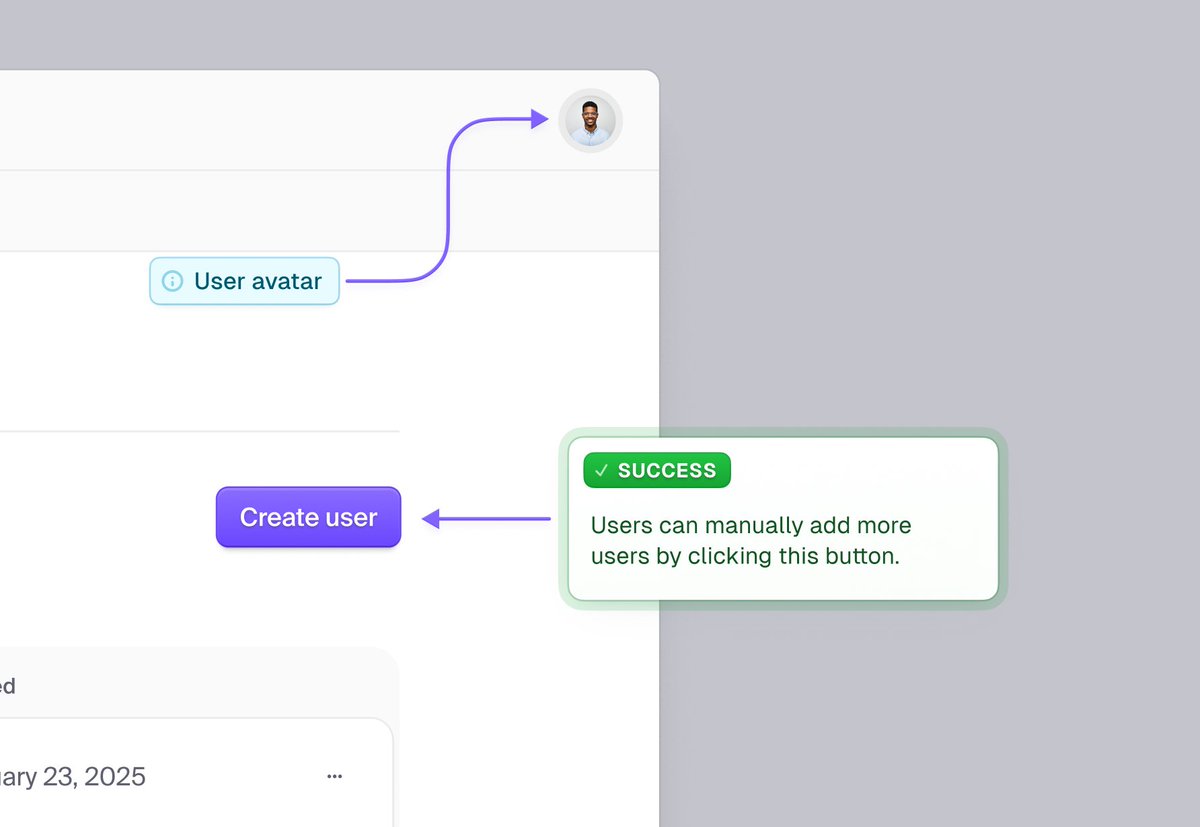The image size is (1200, 827).
Task: Click the avatar's circular gray border ring
Action: click(590, 92)
